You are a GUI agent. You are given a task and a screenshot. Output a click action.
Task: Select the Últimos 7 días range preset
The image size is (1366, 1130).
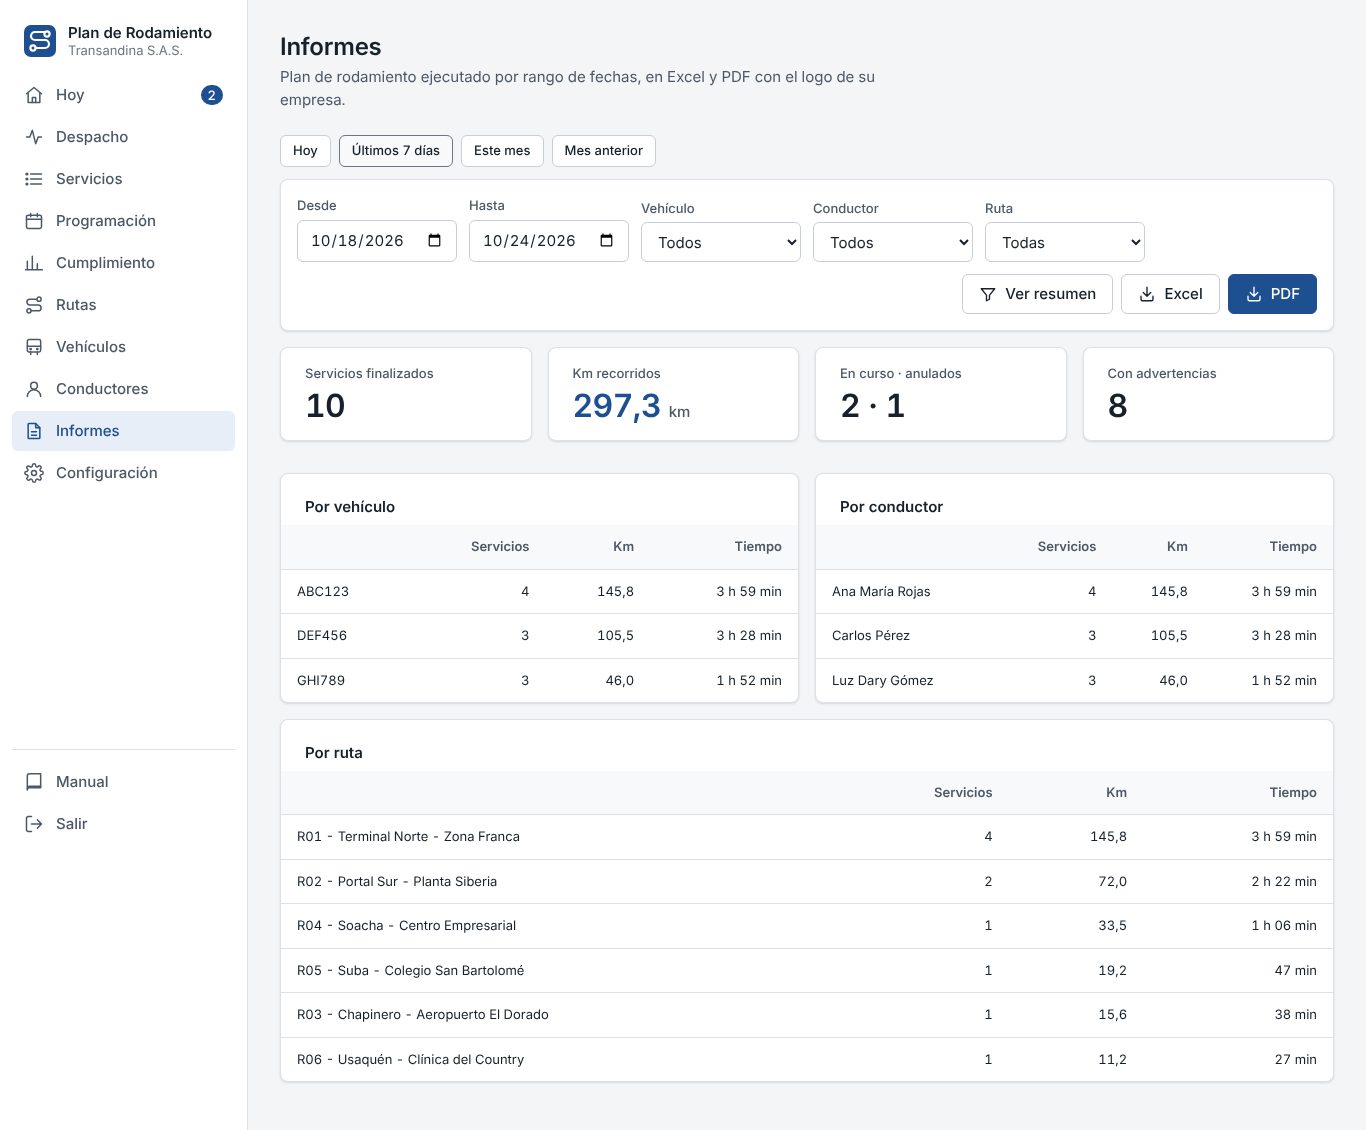click(396, 151)
